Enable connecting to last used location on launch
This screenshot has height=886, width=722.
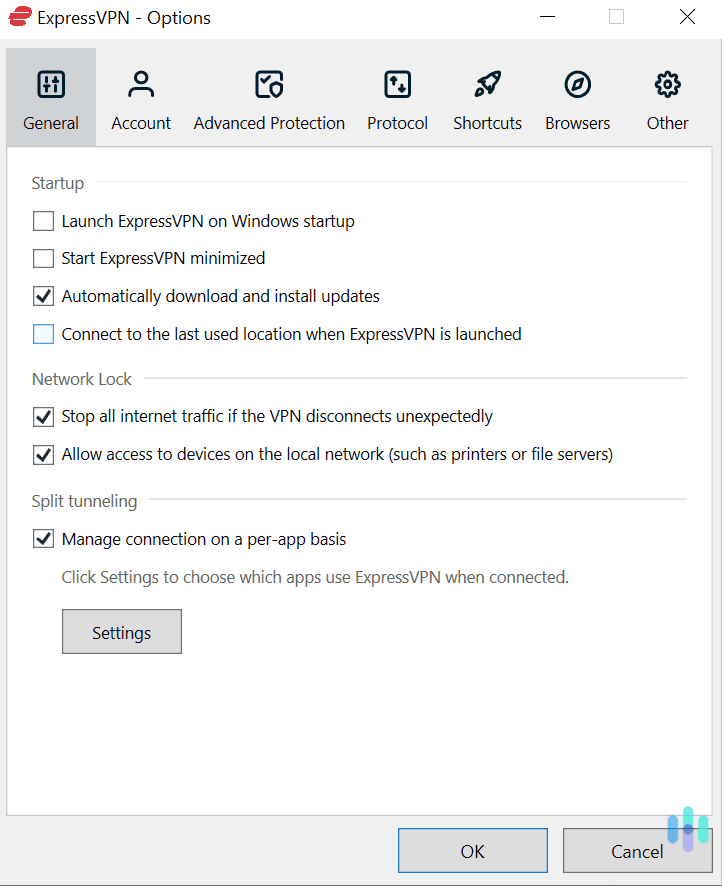click(43, 334)
